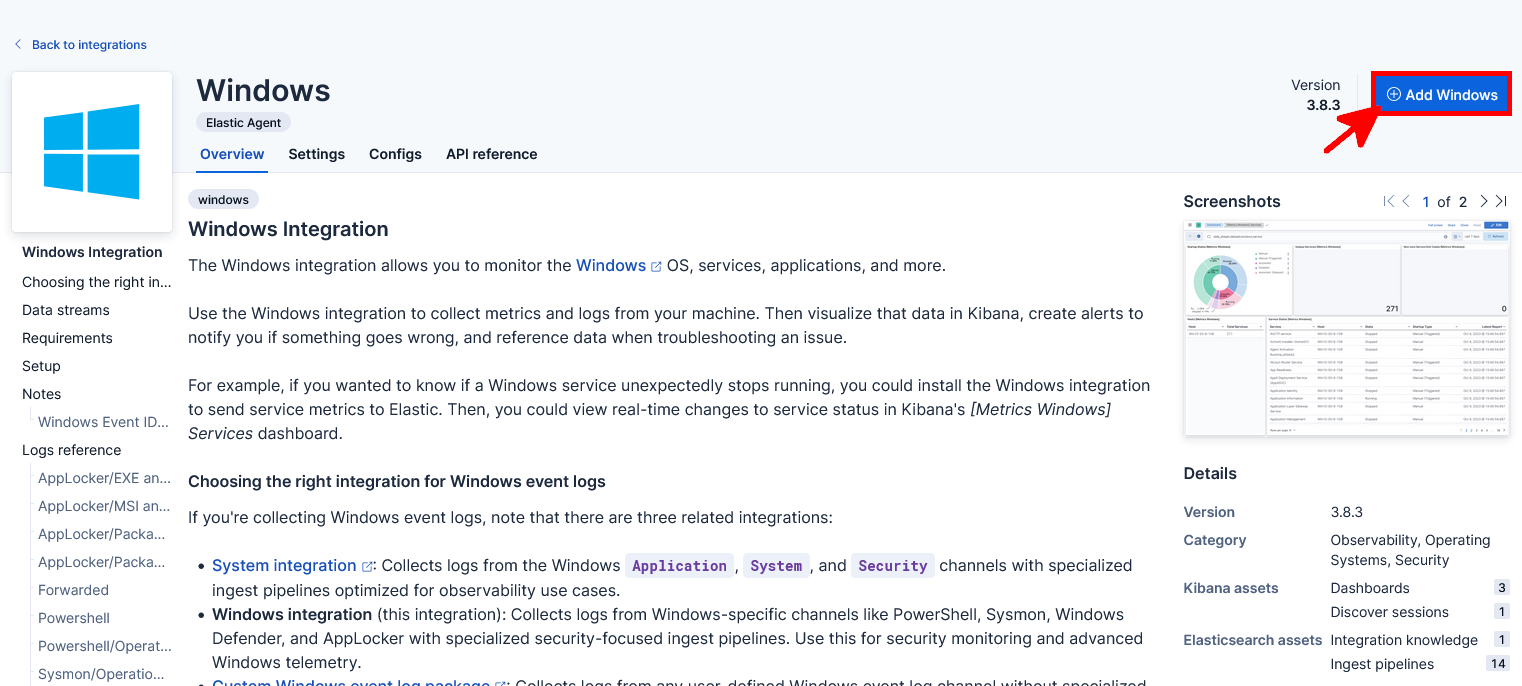Viewport: 1522px width, 686px height.
Task: Click the Windows page title
Action: tap(263, 91)
